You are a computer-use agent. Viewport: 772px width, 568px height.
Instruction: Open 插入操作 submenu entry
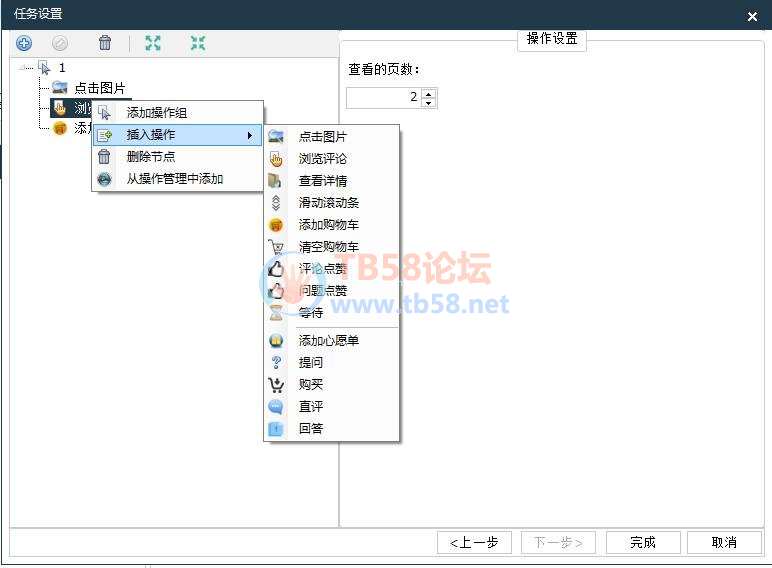177,135
